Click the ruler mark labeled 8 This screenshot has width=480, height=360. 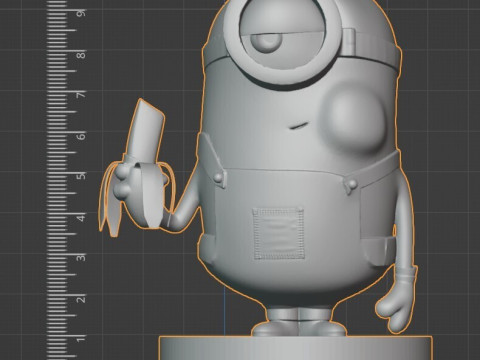82,54
